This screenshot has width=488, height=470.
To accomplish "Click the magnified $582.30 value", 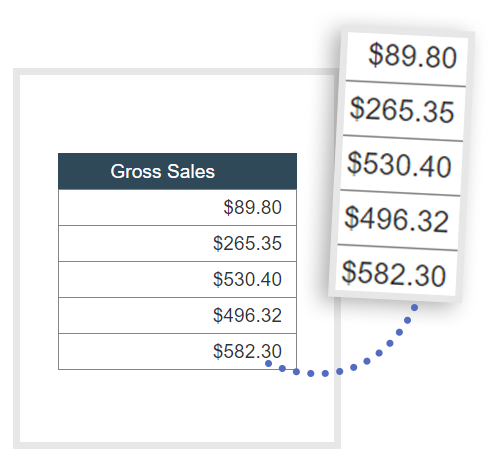I will point(394,274).
